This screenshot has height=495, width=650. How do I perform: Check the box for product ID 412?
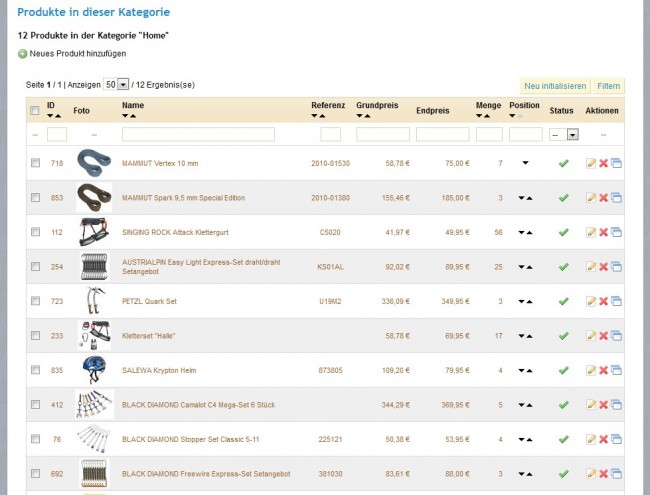point(36,404)
